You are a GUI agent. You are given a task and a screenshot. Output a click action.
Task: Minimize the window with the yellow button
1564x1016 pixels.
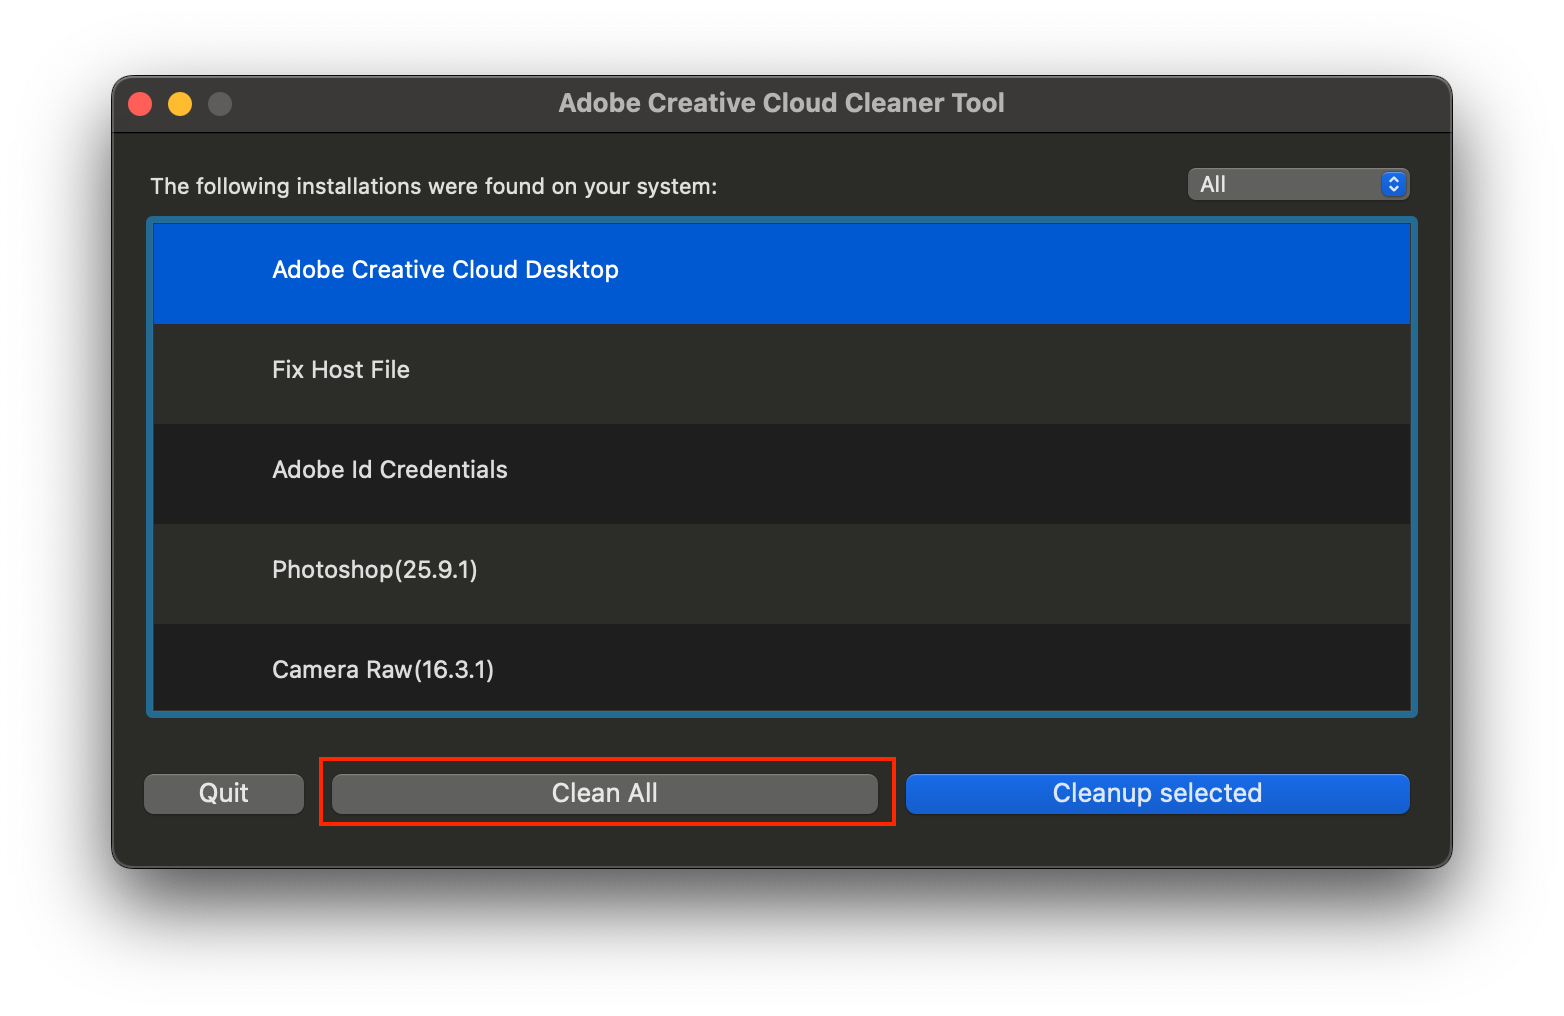(x=179, y=103)
